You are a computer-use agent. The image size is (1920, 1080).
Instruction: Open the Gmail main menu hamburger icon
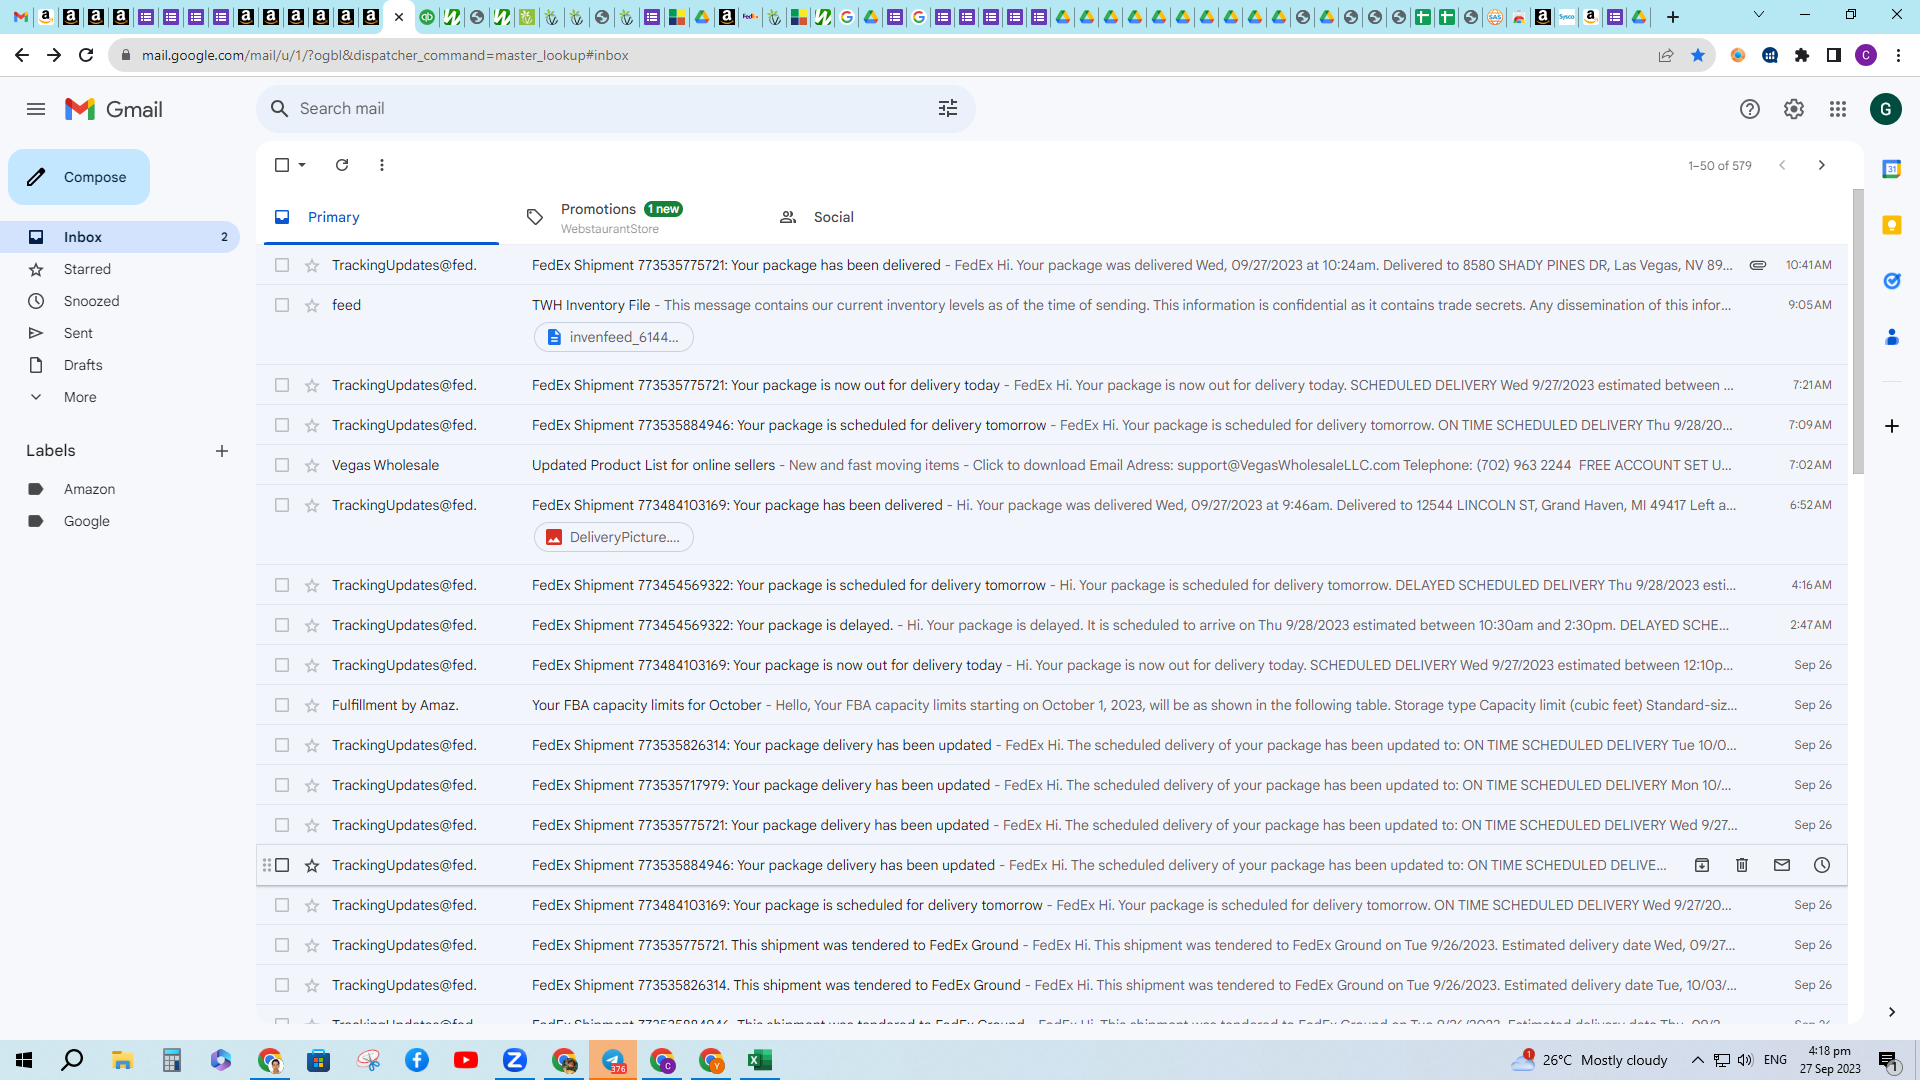coord(36,109)
